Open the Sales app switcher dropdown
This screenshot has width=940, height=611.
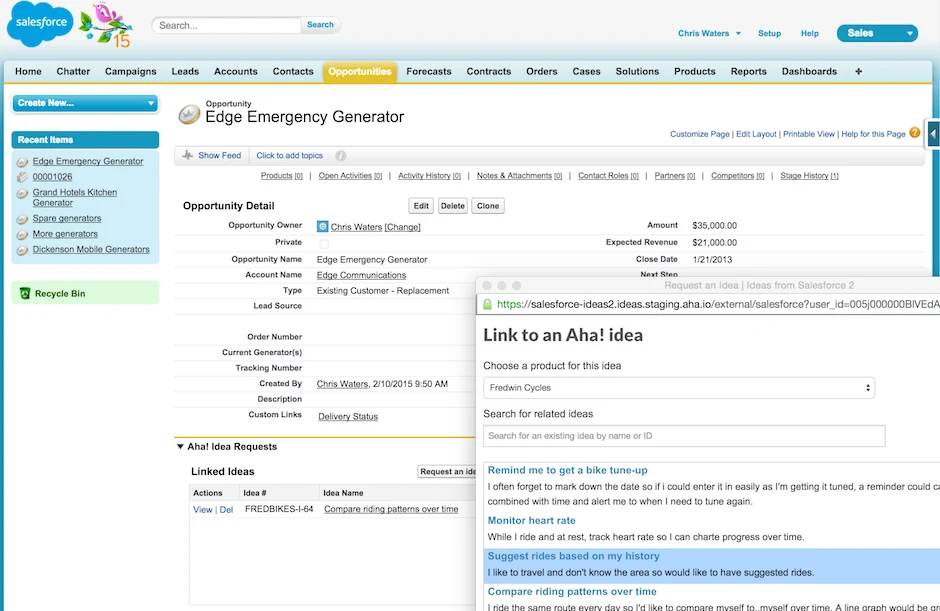point(877,33)
